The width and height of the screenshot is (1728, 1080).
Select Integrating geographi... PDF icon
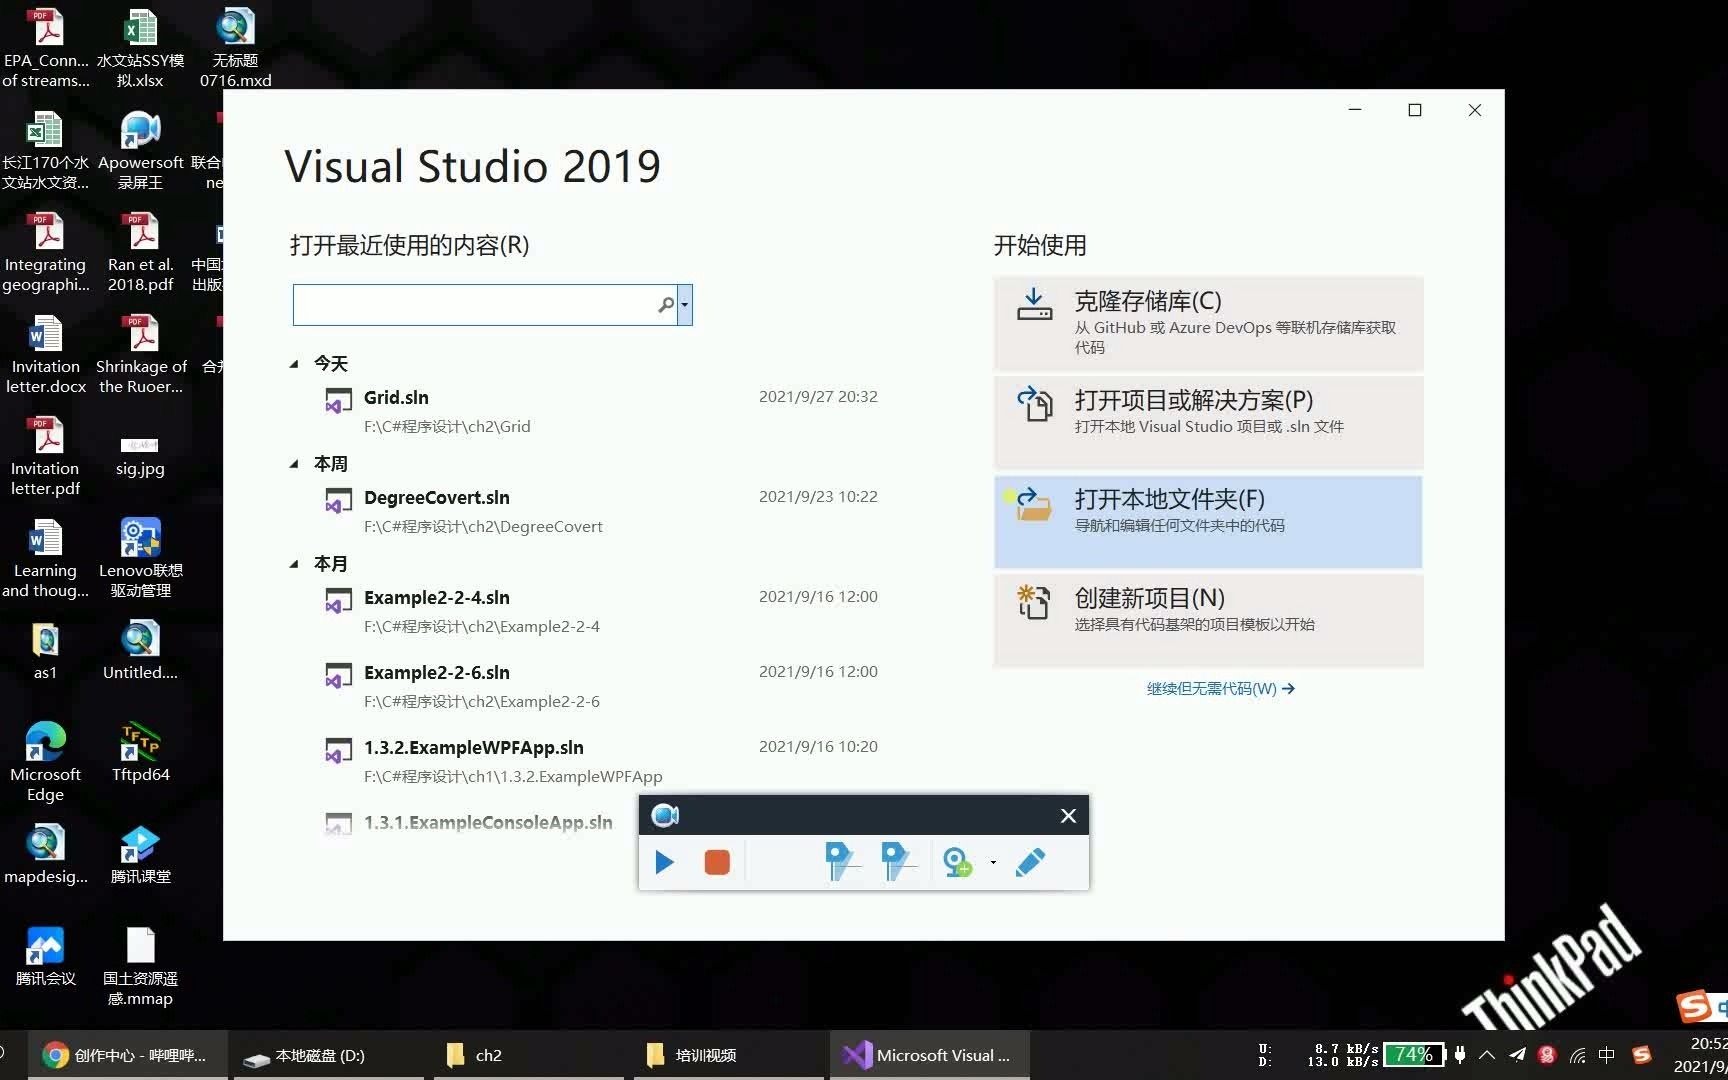tap(45, 252)
